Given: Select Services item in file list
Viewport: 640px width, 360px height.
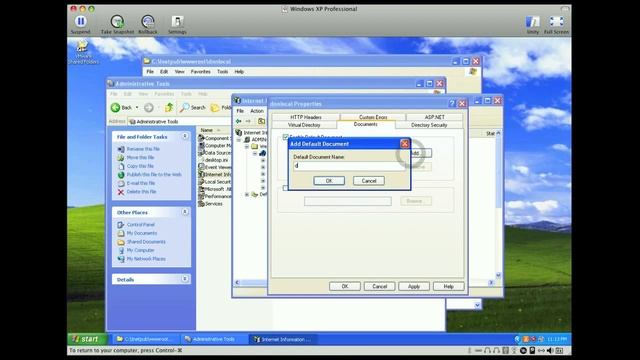Looking at the screenshot, I should coord(211,204).
